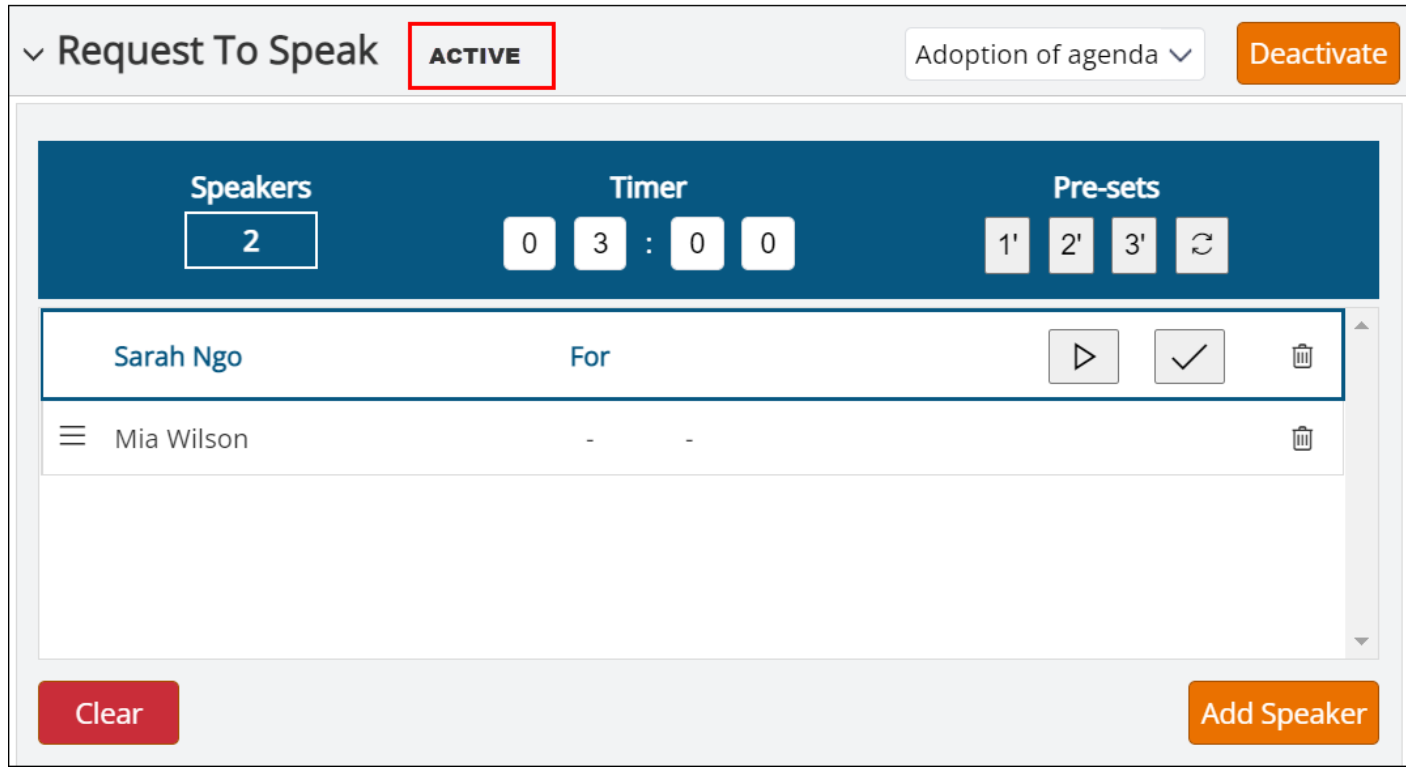Reset the timer with the refresh icon

pos(1201,245)
